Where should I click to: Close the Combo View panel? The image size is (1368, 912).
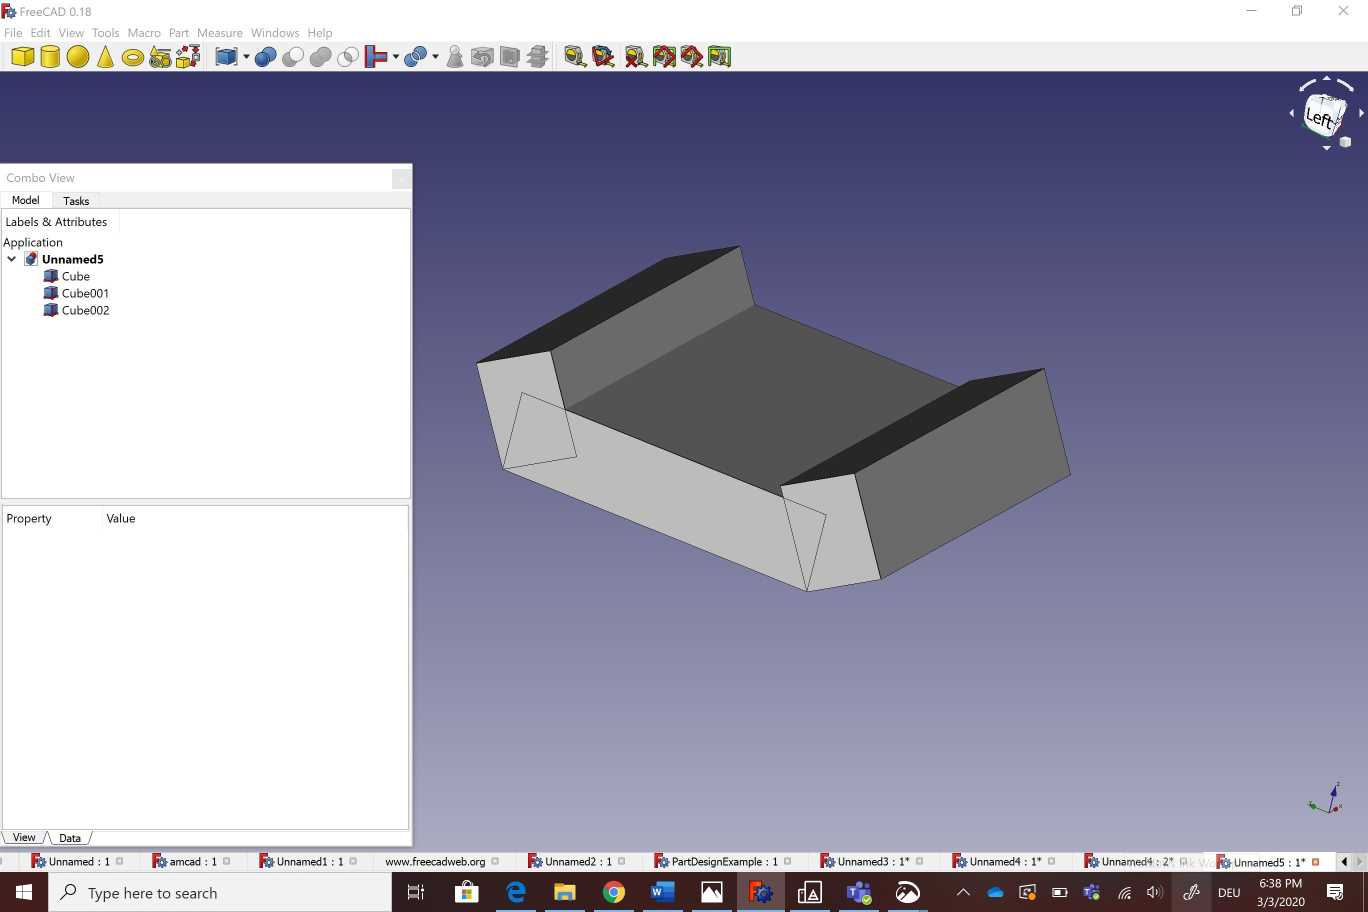tap(401, 178)
